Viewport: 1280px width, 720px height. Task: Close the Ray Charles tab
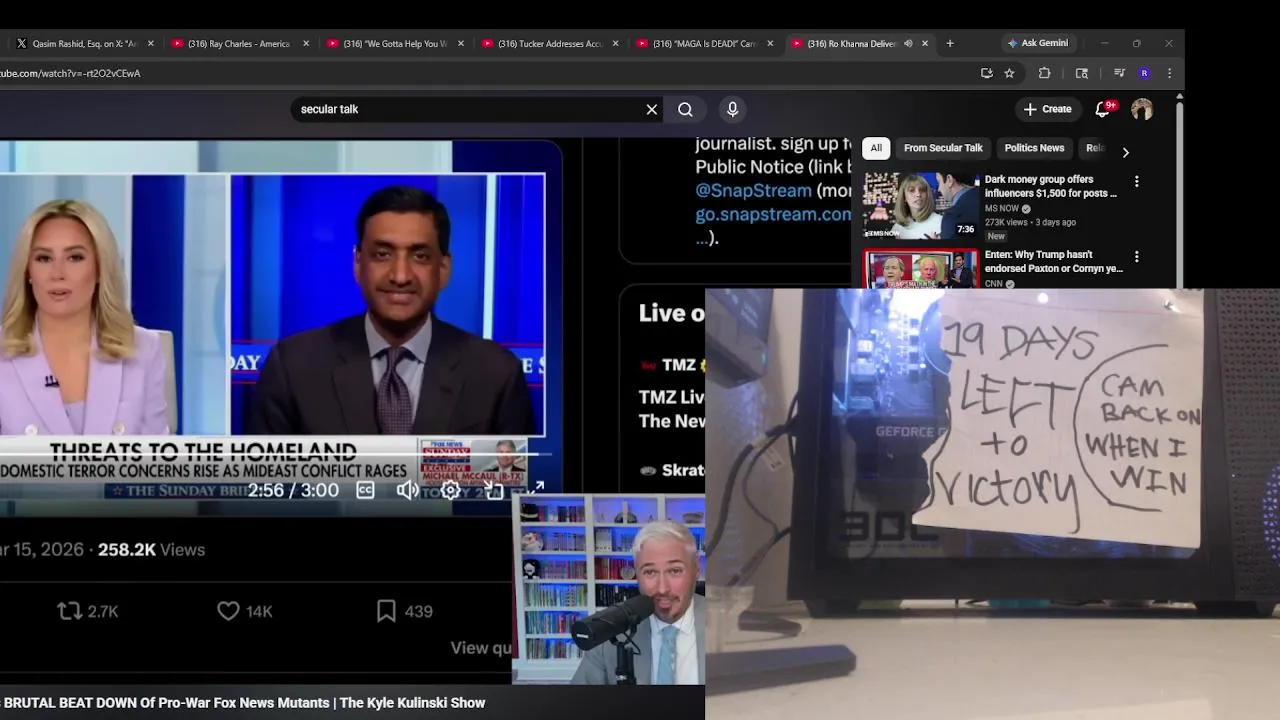tap(306, 44)
